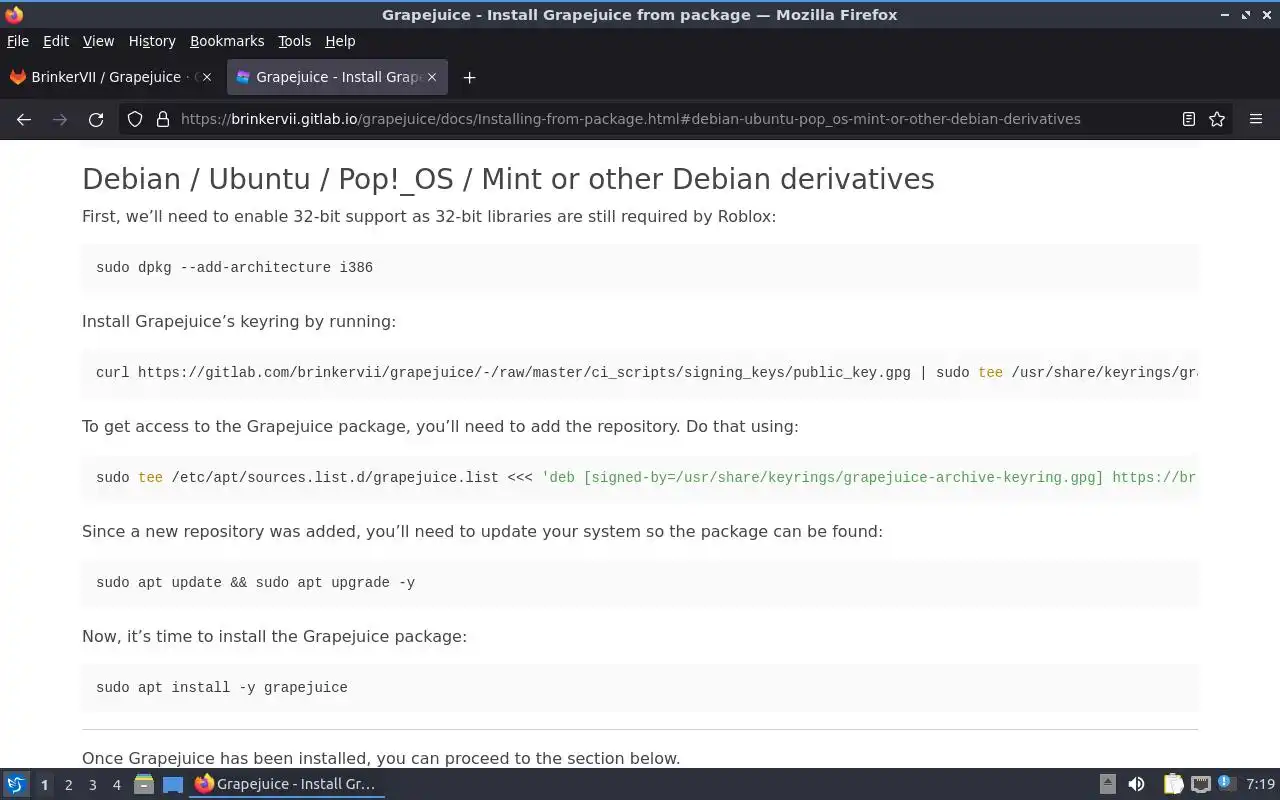The height and width of the screenshot is (800, 1280).
Task: Select the Grapejuice - Install Grapejuice tab
Action: 338,77
